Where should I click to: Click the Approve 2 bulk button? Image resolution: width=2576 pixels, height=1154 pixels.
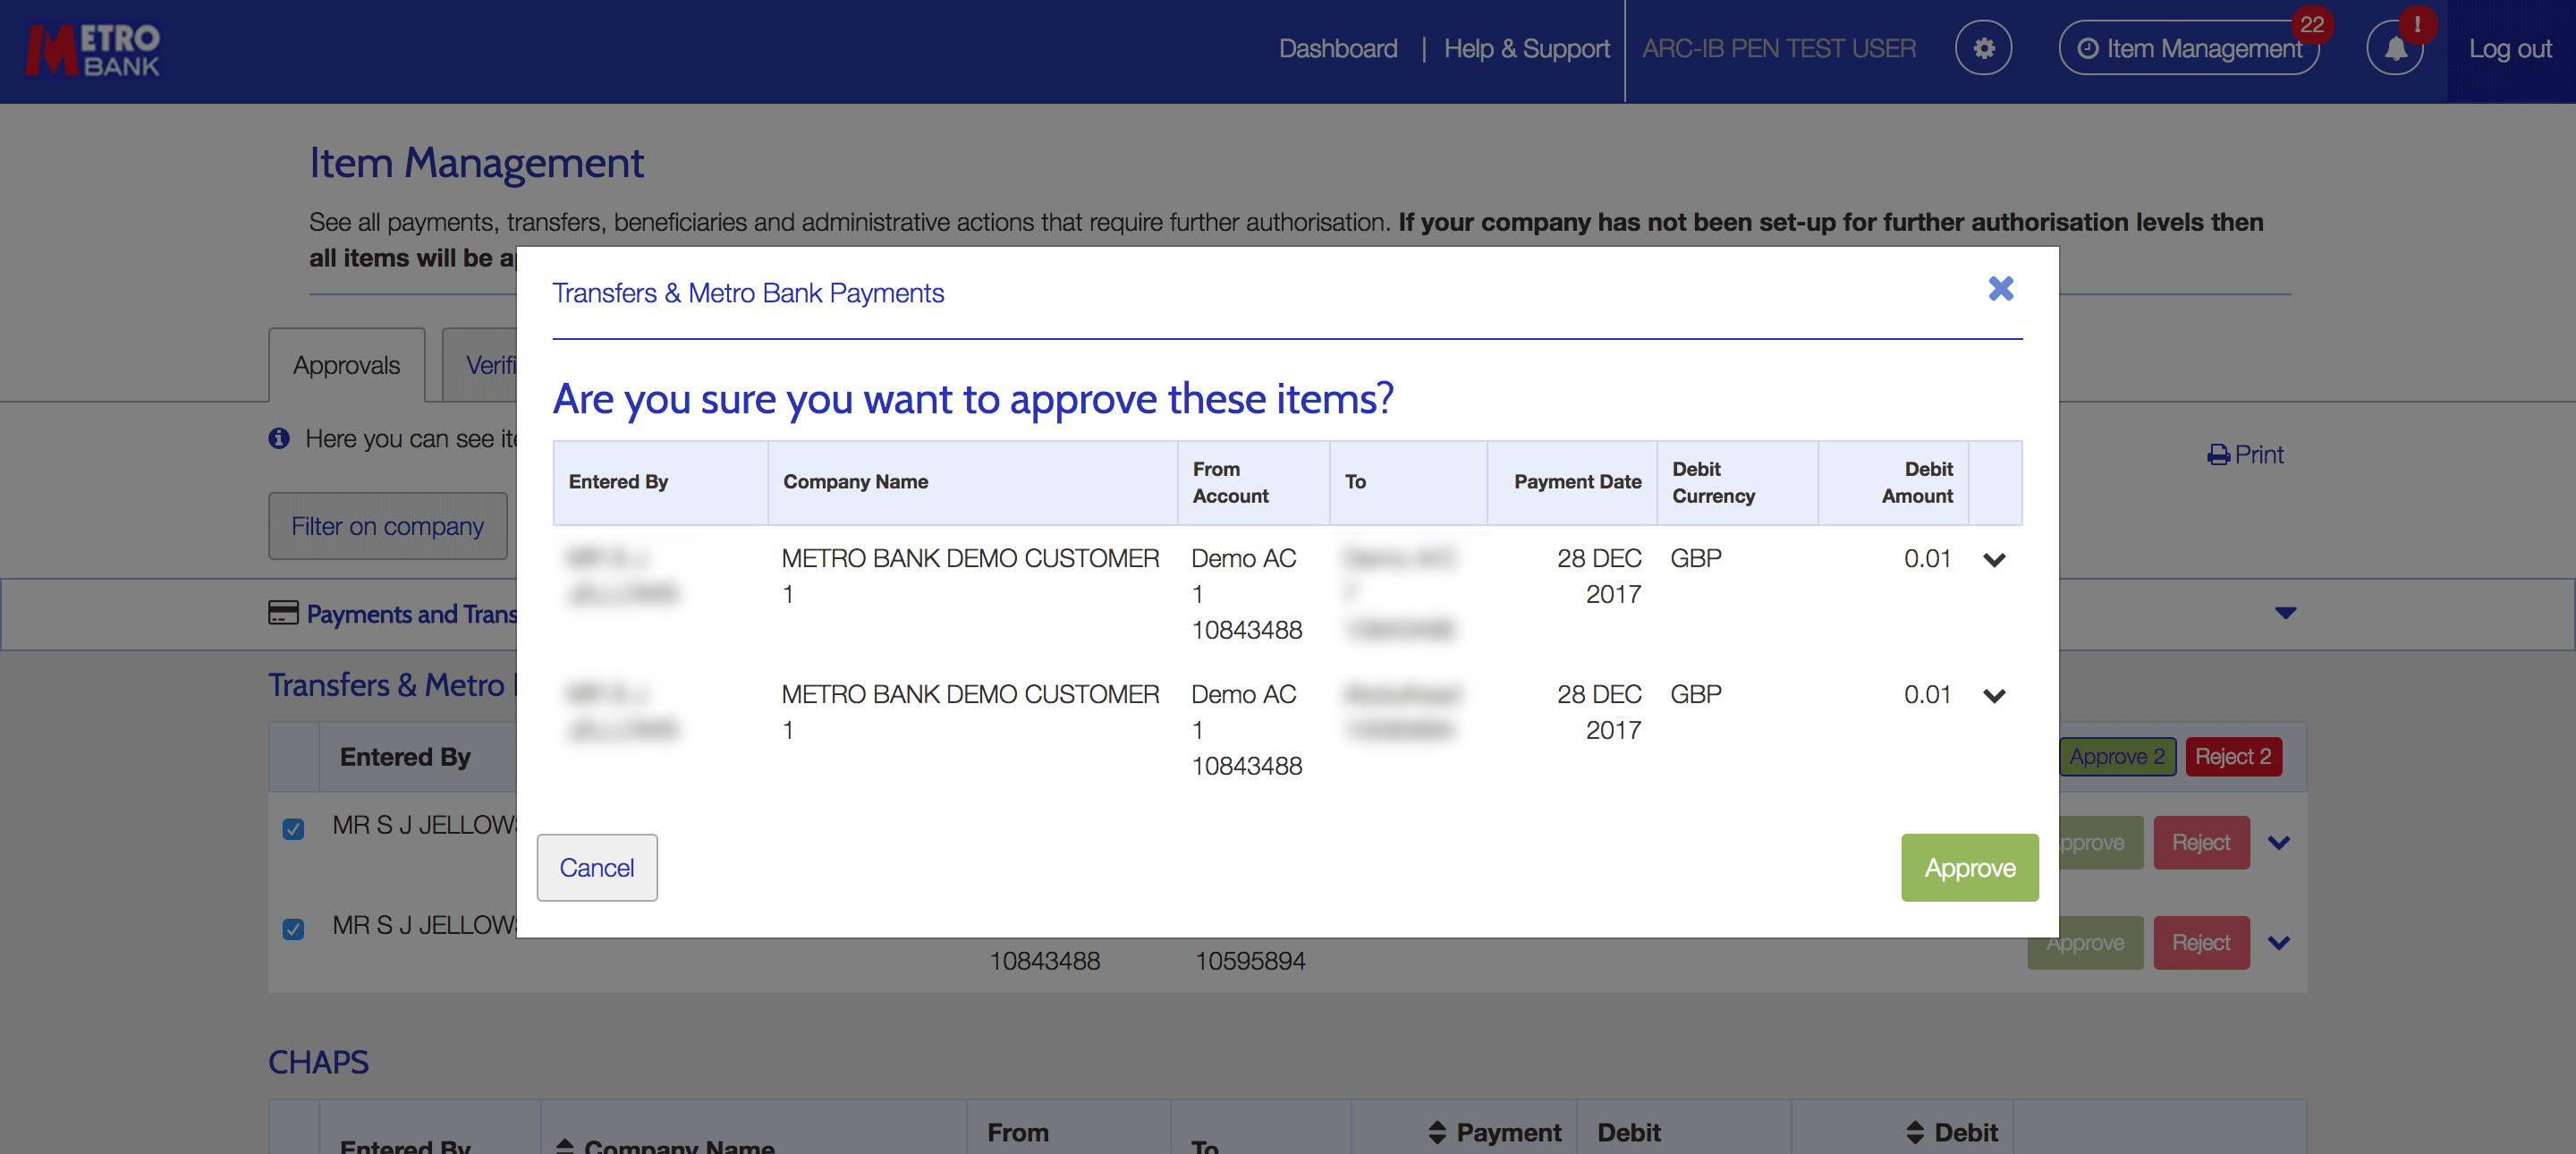(2117, 757)
